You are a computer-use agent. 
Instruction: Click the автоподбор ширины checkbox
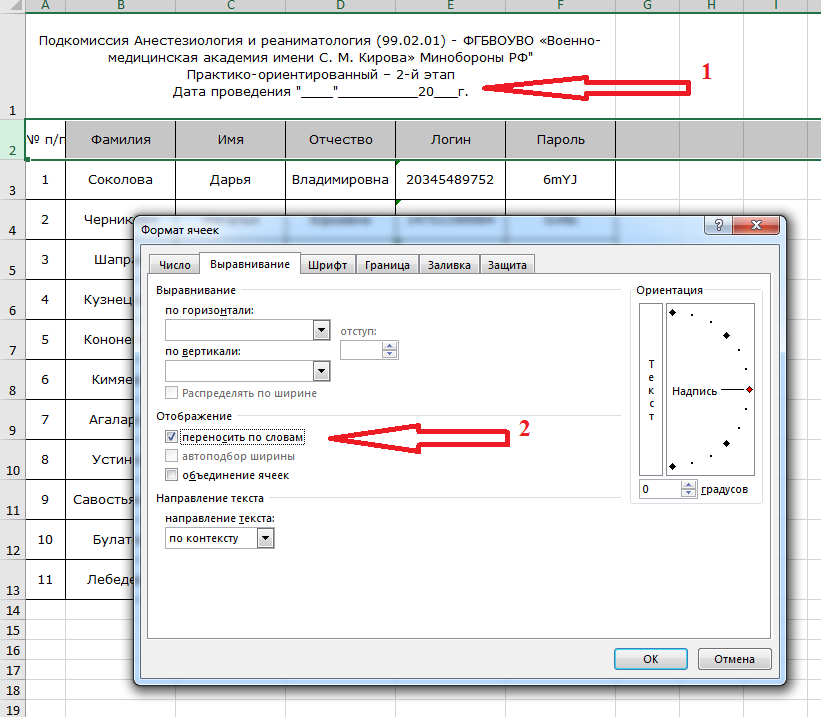pos(173,456)
